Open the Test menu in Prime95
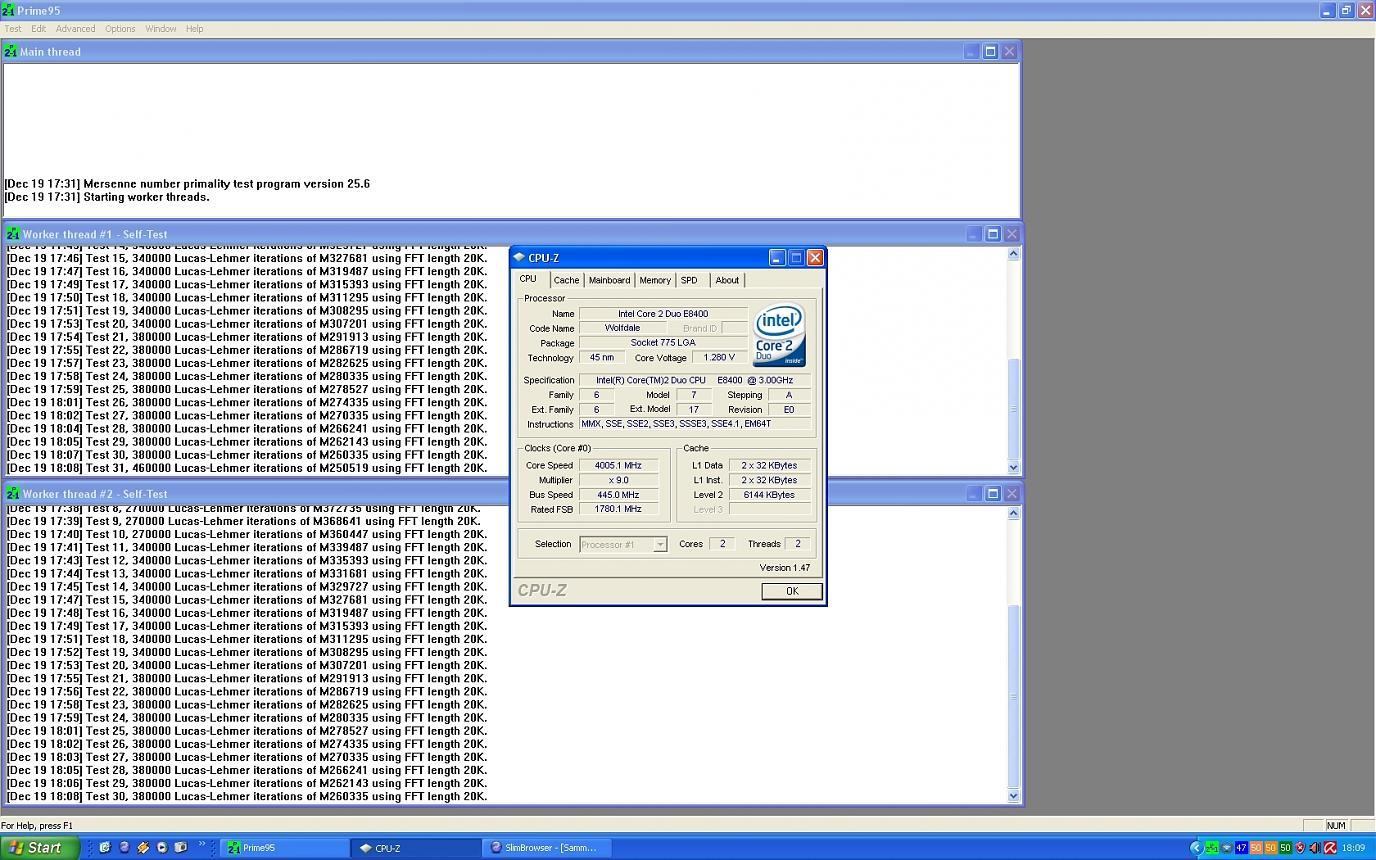 13,29
